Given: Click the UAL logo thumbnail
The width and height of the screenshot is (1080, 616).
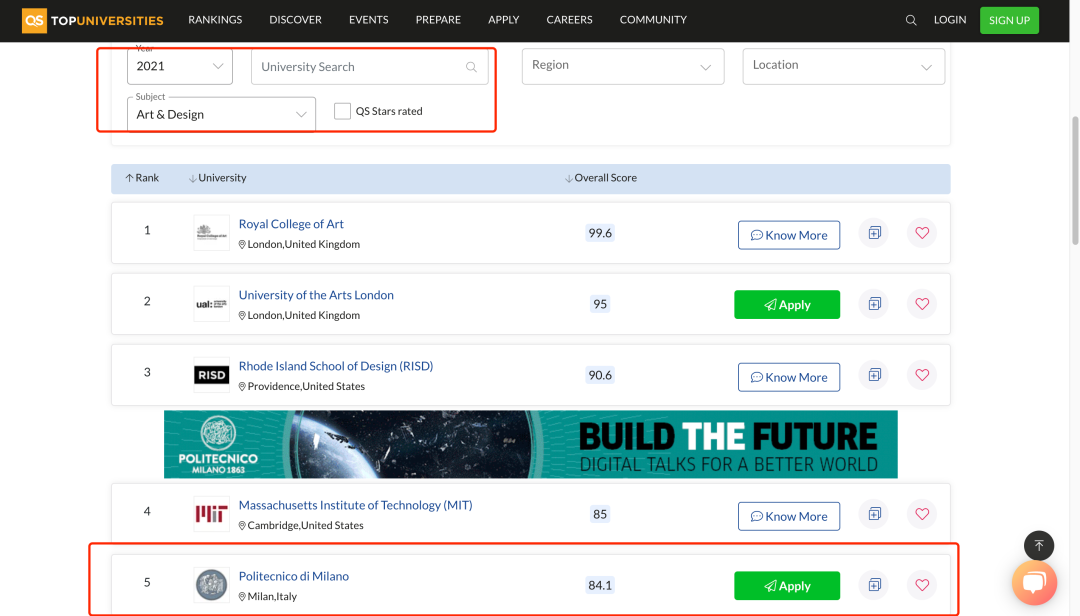Looking at the screenshot, I should click(211, 304).
